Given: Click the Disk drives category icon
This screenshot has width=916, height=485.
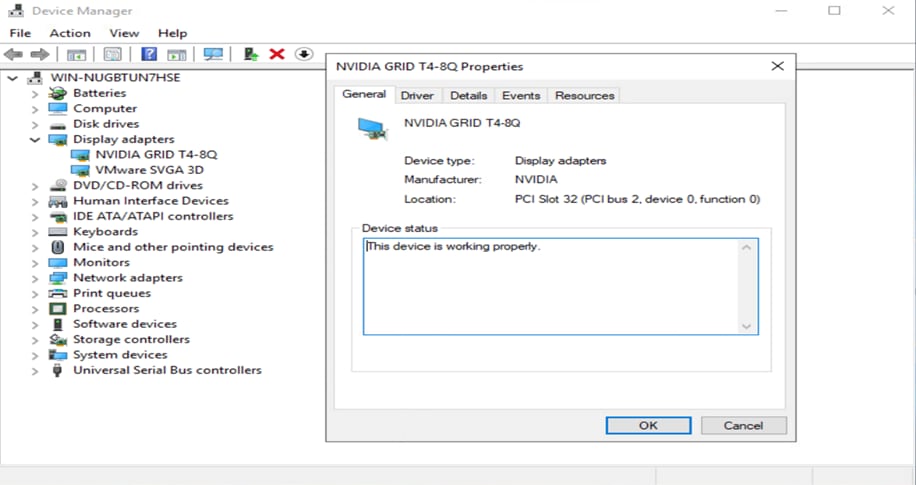Looking at the screenshot, I should (58, 124).
